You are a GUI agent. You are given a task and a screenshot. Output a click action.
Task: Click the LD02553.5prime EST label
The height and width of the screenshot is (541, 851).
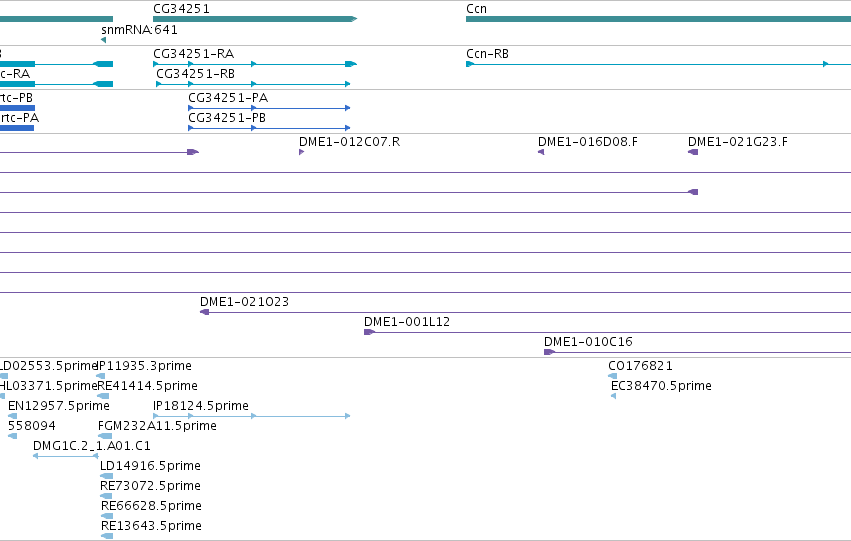click(48, 366)
